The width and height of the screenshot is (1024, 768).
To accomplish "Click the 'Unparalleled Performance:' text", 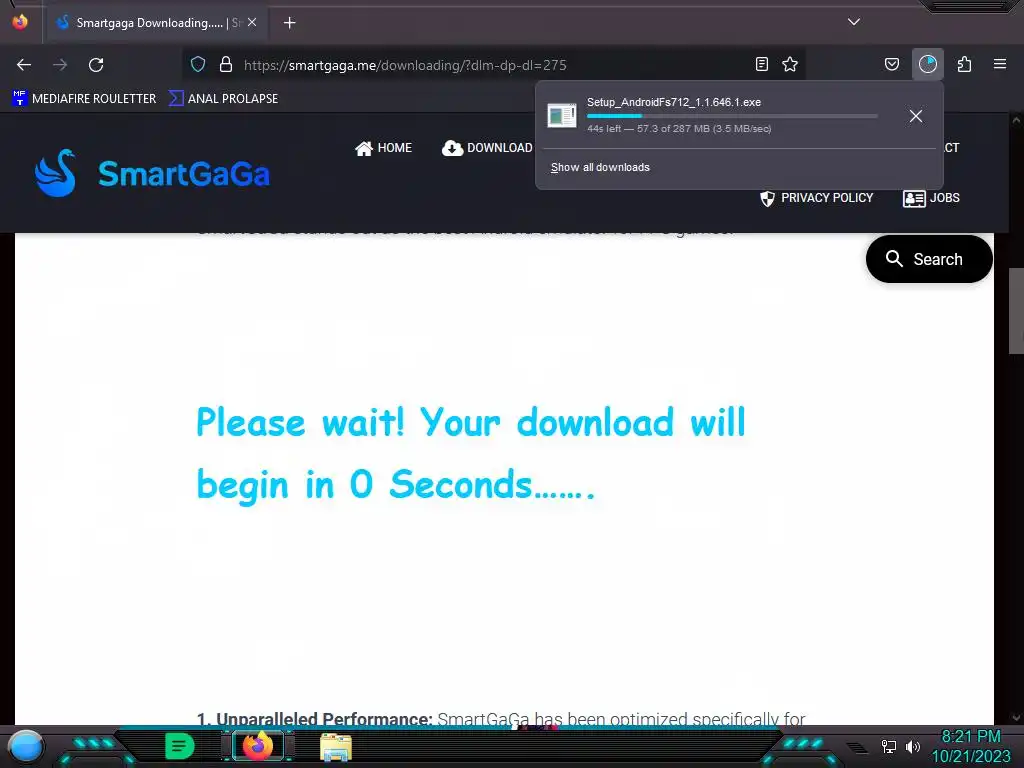I will (324, 719).
